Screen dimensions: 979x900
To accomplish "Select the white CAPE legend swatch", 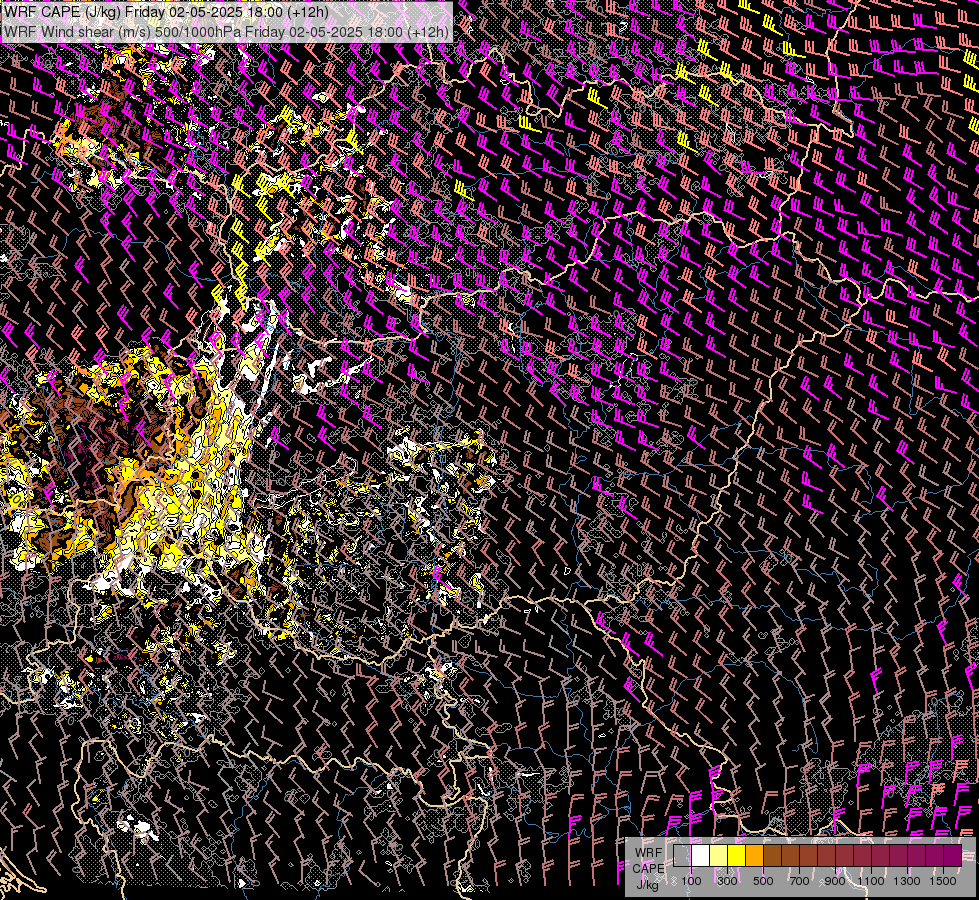I will pos(701,855).
